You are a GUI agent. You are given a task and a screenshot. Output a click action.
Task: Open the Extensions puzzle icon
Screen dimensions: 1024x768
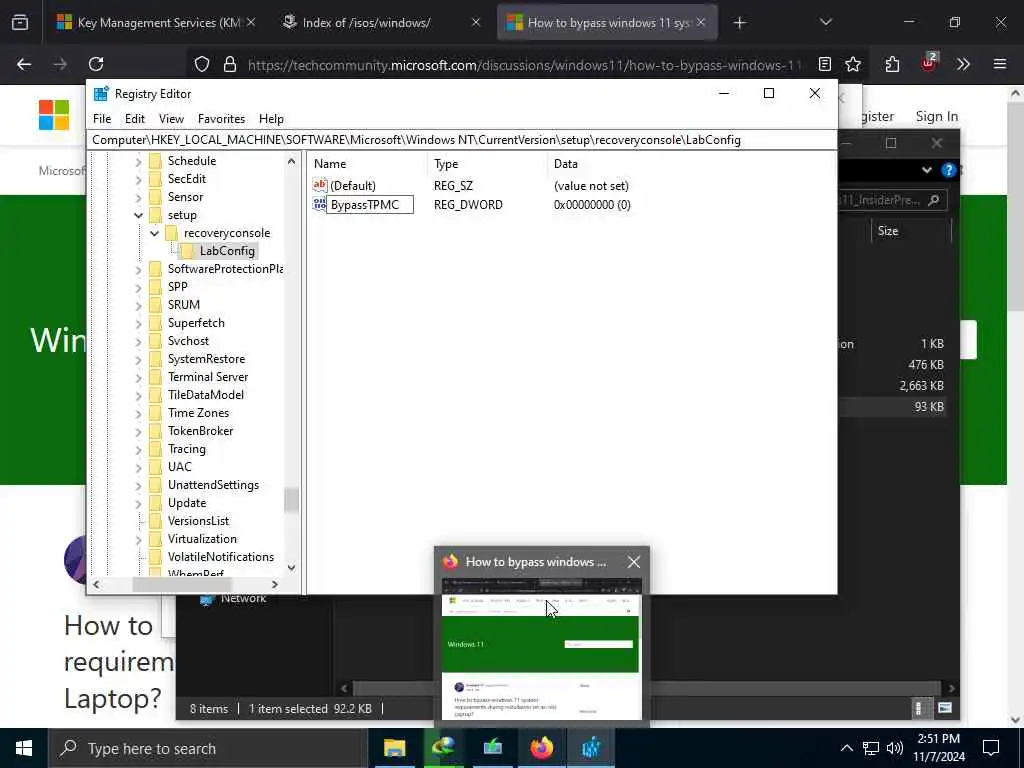click(892, 64)
